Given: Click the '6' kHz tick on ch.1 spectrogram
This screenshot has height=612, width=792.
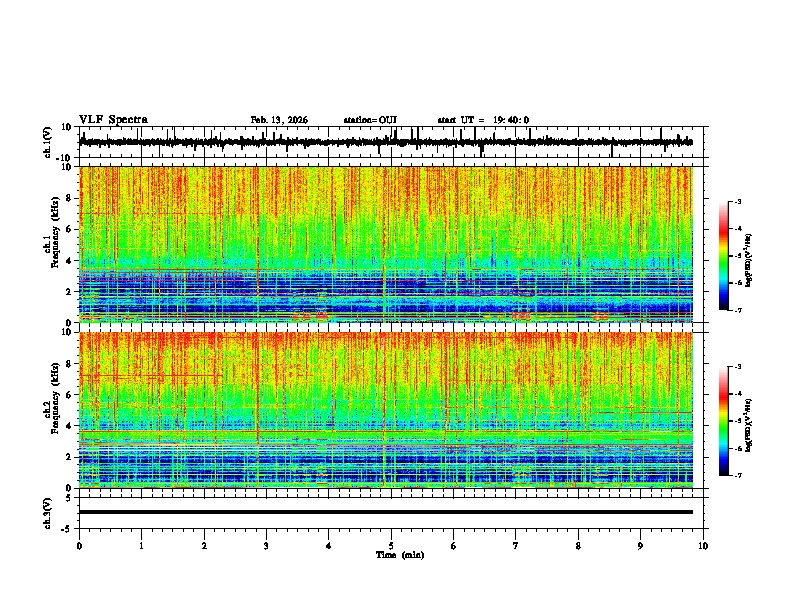Looking at the screenshot, I should [x=69, y=229].
